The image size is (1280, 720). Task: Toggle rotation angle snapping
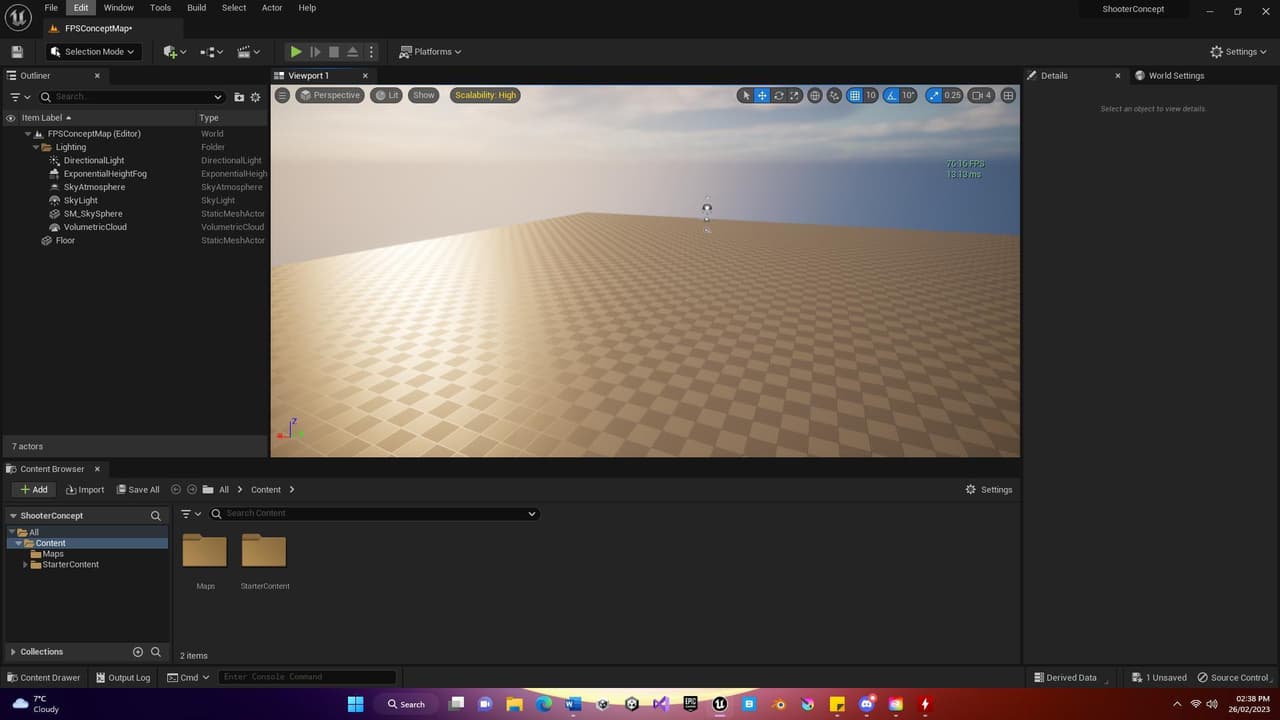pos(891,95)
